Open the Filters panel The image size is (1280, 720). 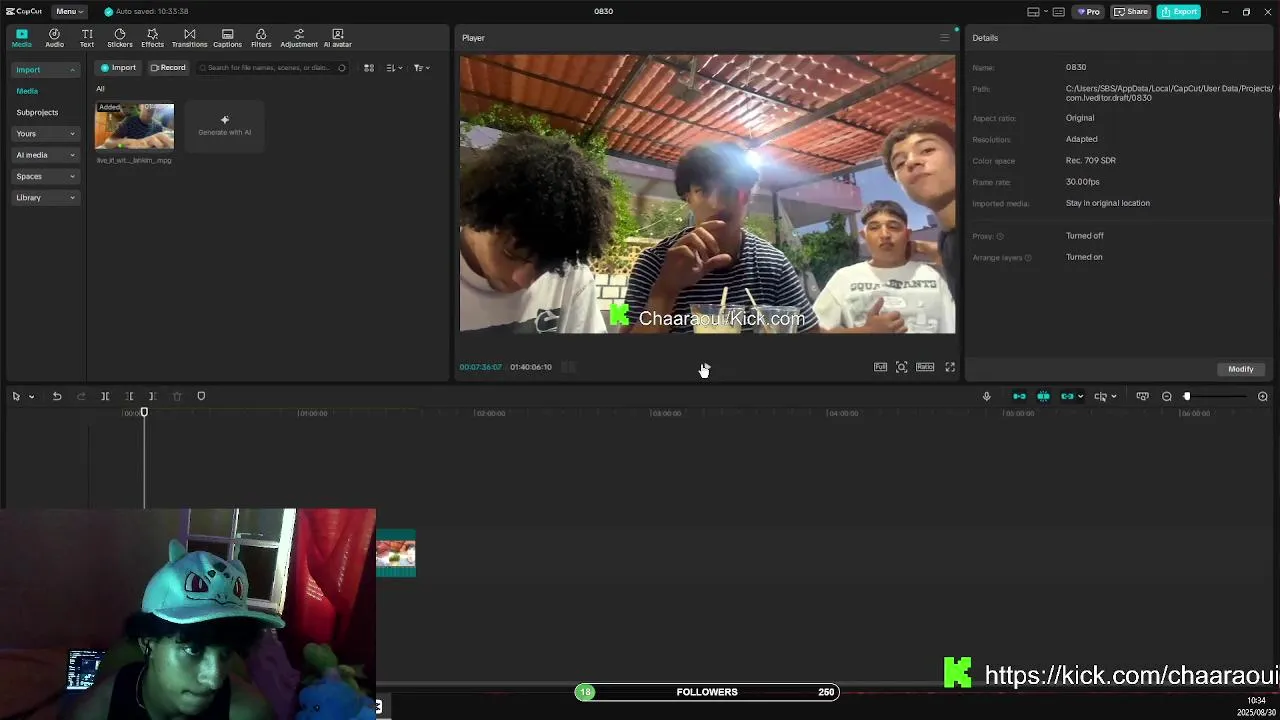pyautogui.click(x=261, y=38)
